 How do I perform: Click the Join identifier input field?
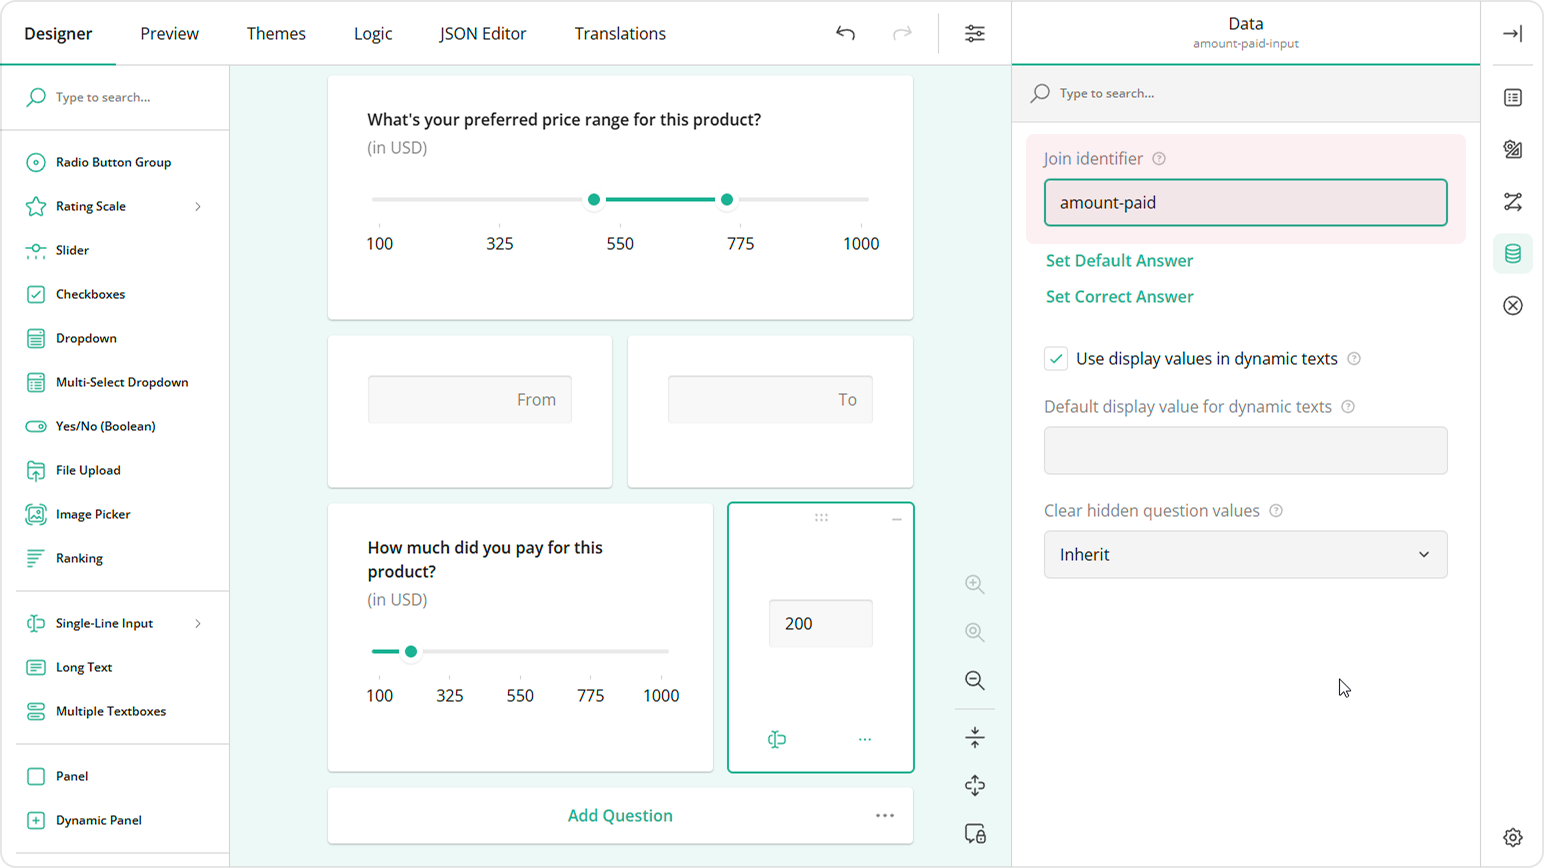point(1245,202)
